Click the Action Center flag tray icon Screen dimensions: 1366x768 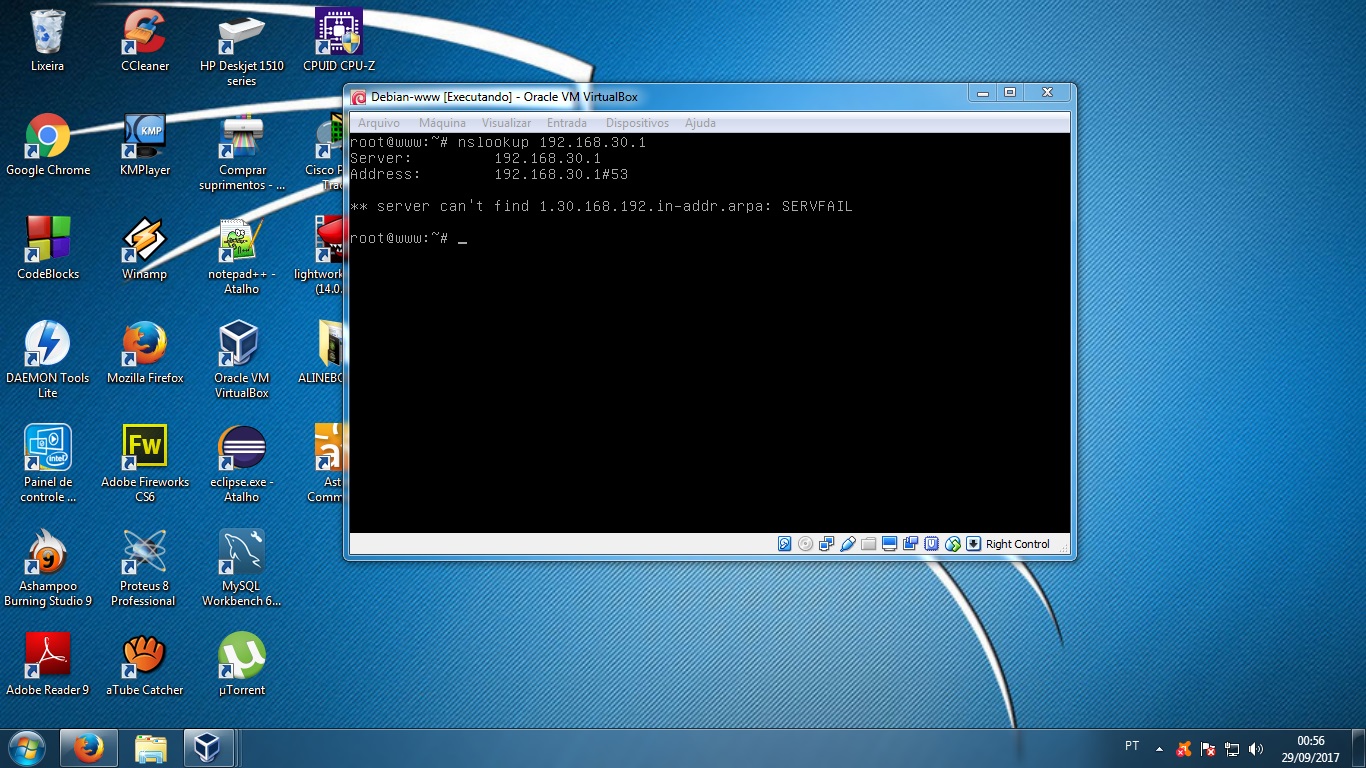1208,748
